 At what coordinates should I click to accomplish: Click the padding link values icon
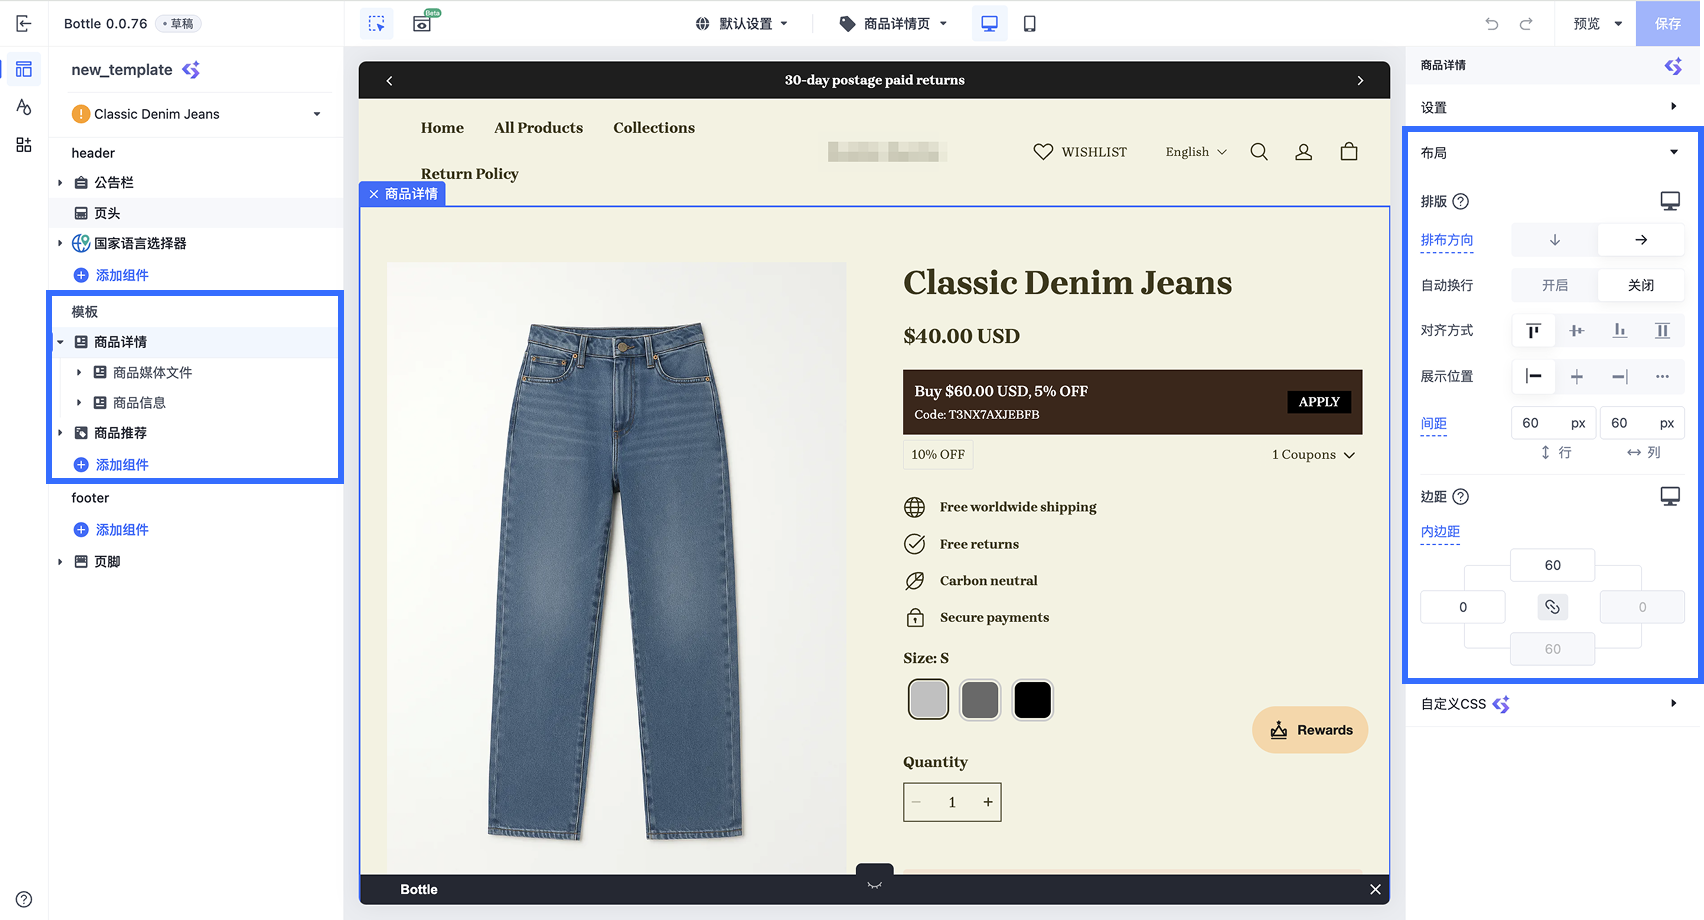tap(1552, 607)
